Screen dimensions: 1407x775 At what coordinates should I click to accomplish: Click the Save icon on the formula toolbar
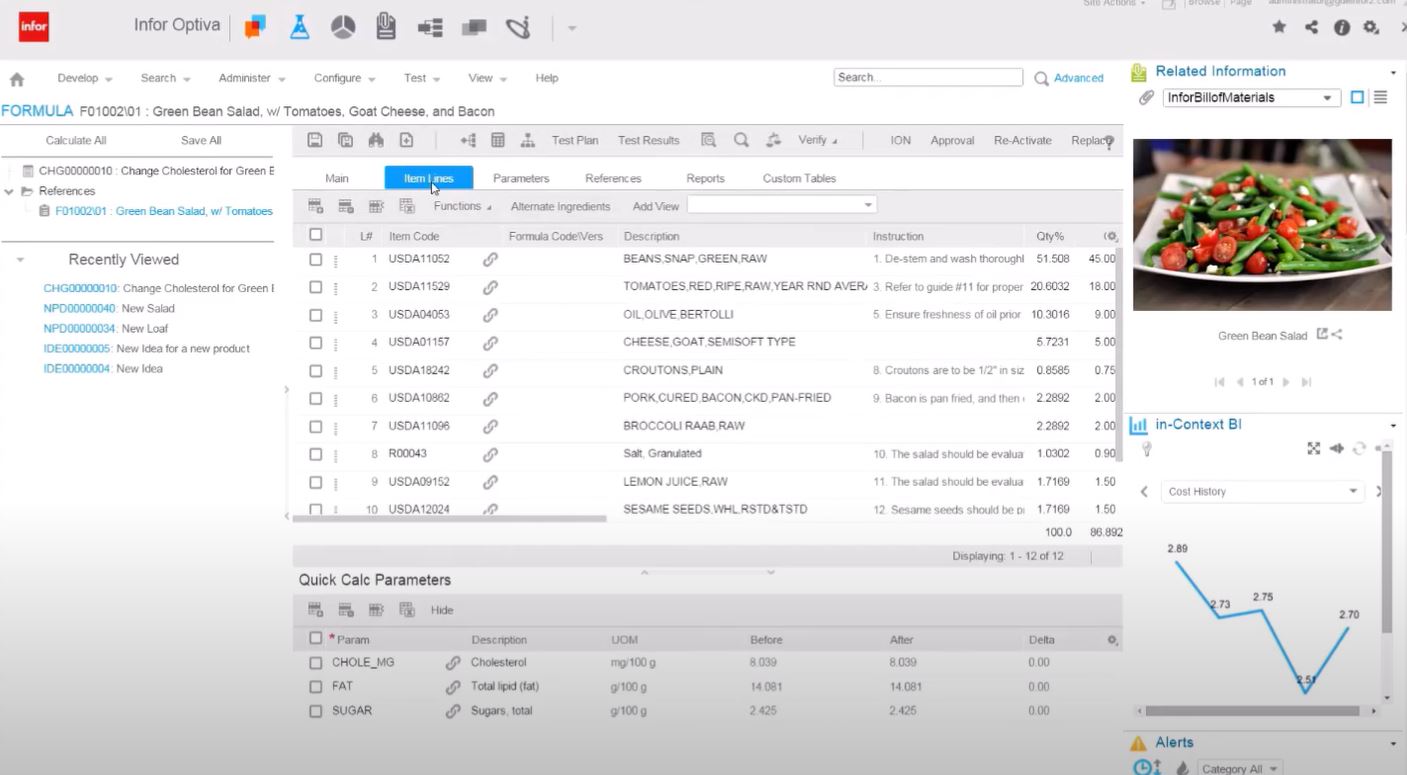click(x=316, y=139)
